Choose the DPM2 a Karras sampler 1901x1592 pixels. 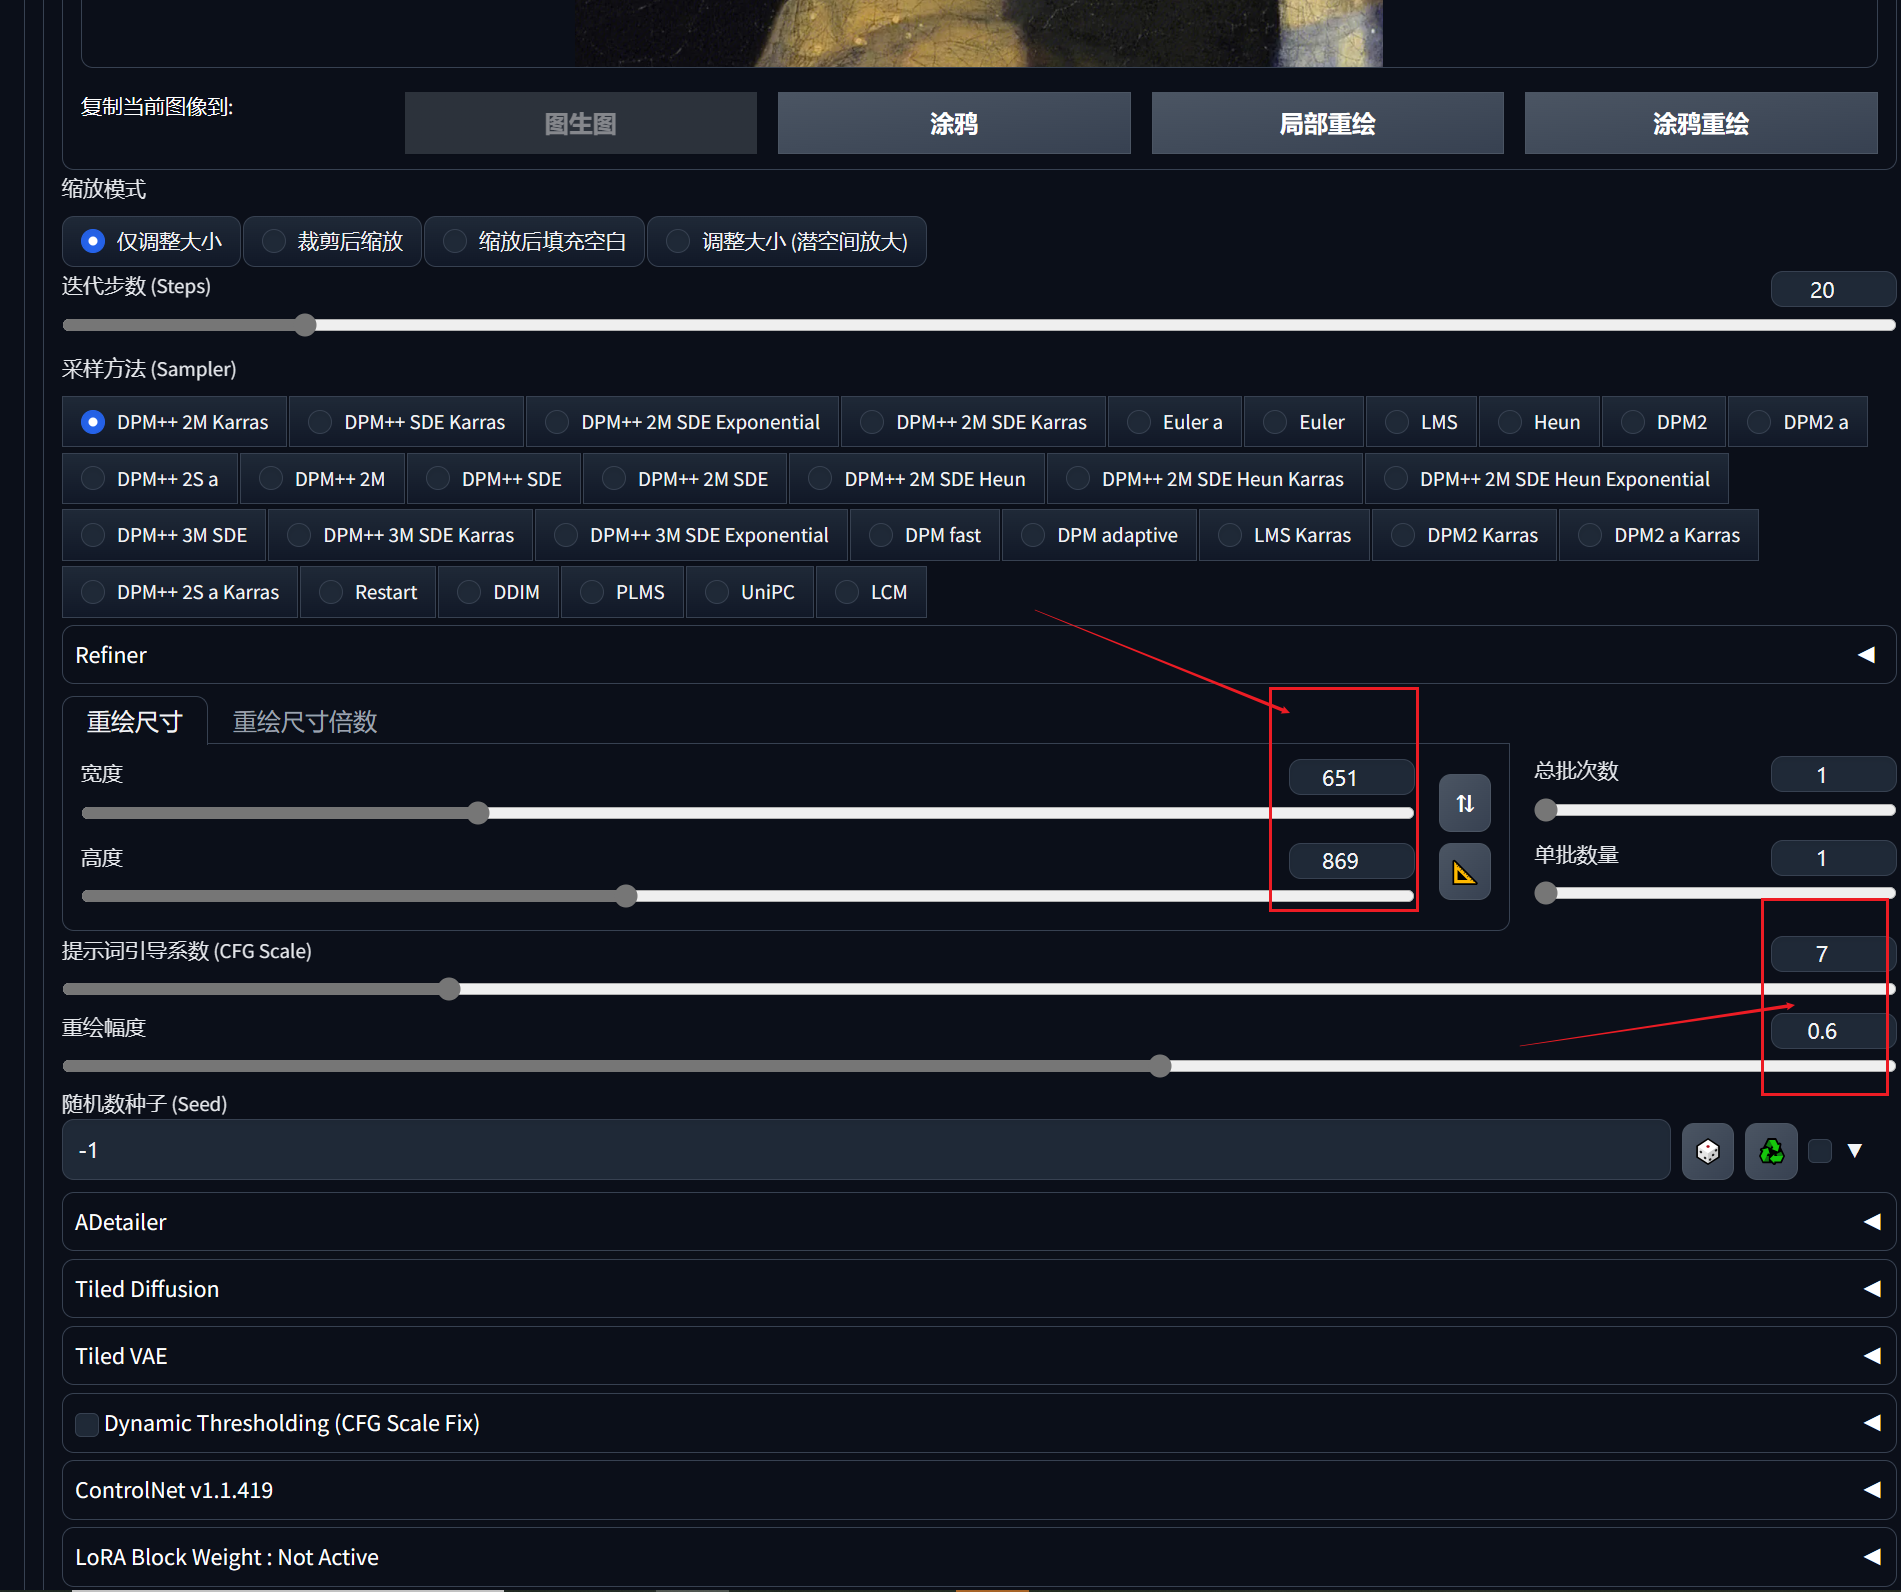(1659, 535)
